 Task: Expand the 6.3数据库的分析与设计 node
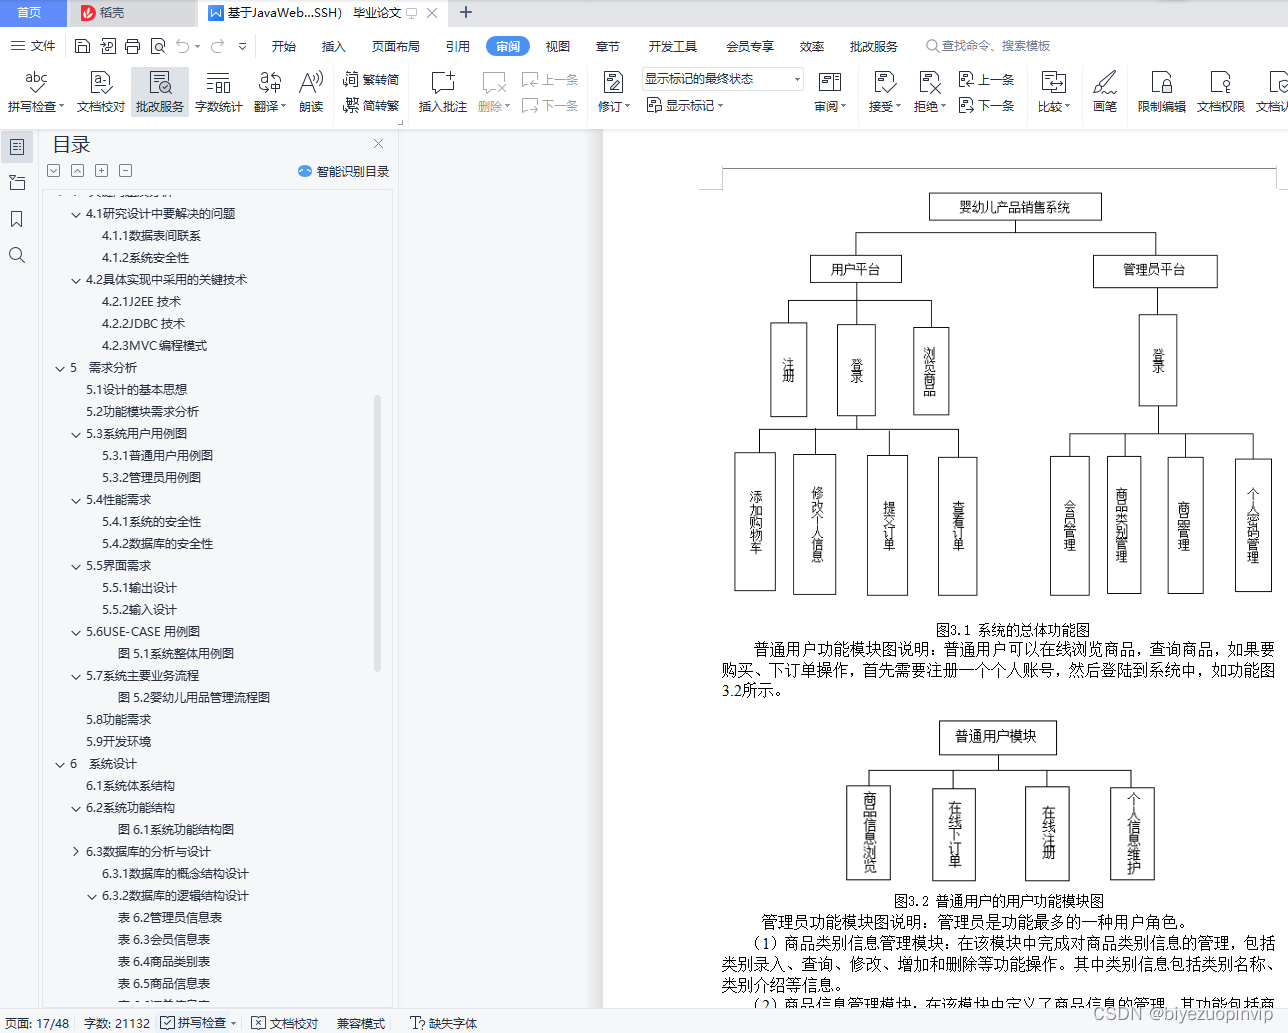point(76,852)
